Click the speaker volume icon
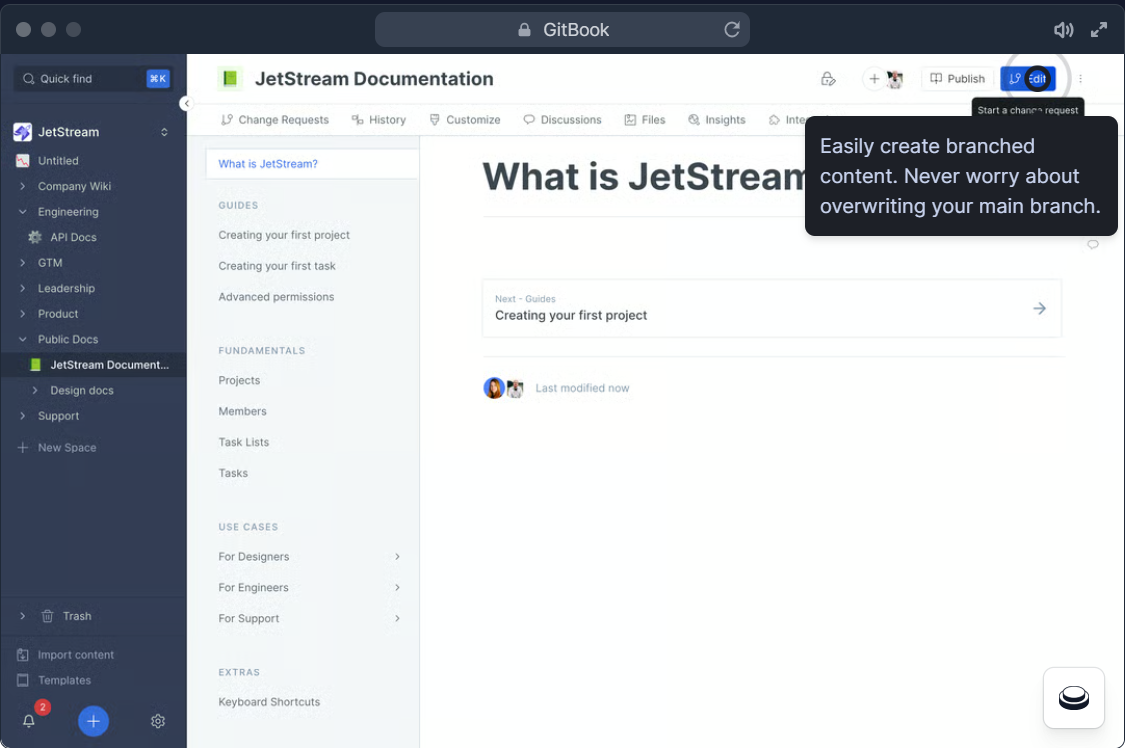The width and height of the screenshot is (1125, 748). tap(1063, 30)
